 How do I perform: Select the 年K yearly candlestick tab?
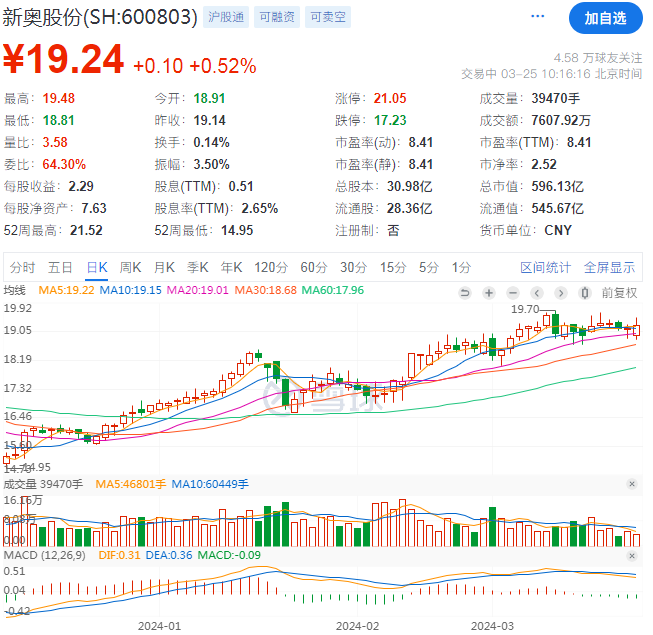(x=231, y=267)
